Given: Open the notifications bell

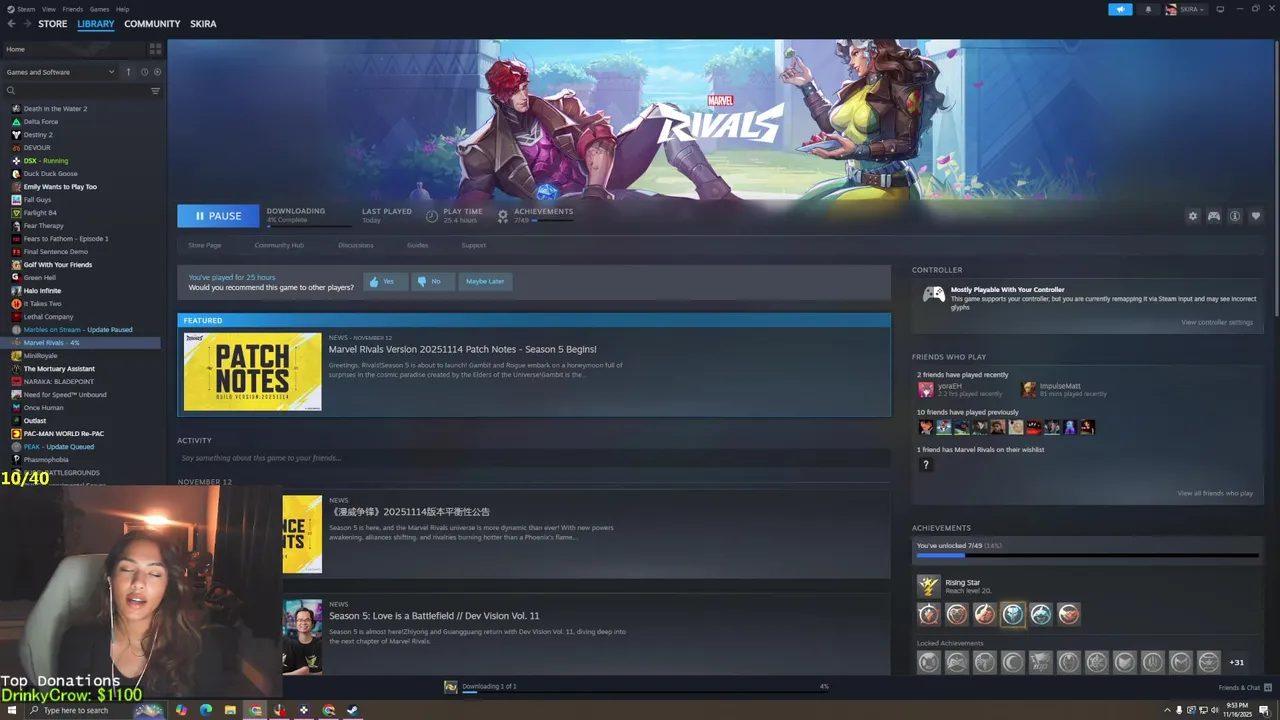Looking at the screenshot, I should pyautogui.click(x=1148, y=9).
